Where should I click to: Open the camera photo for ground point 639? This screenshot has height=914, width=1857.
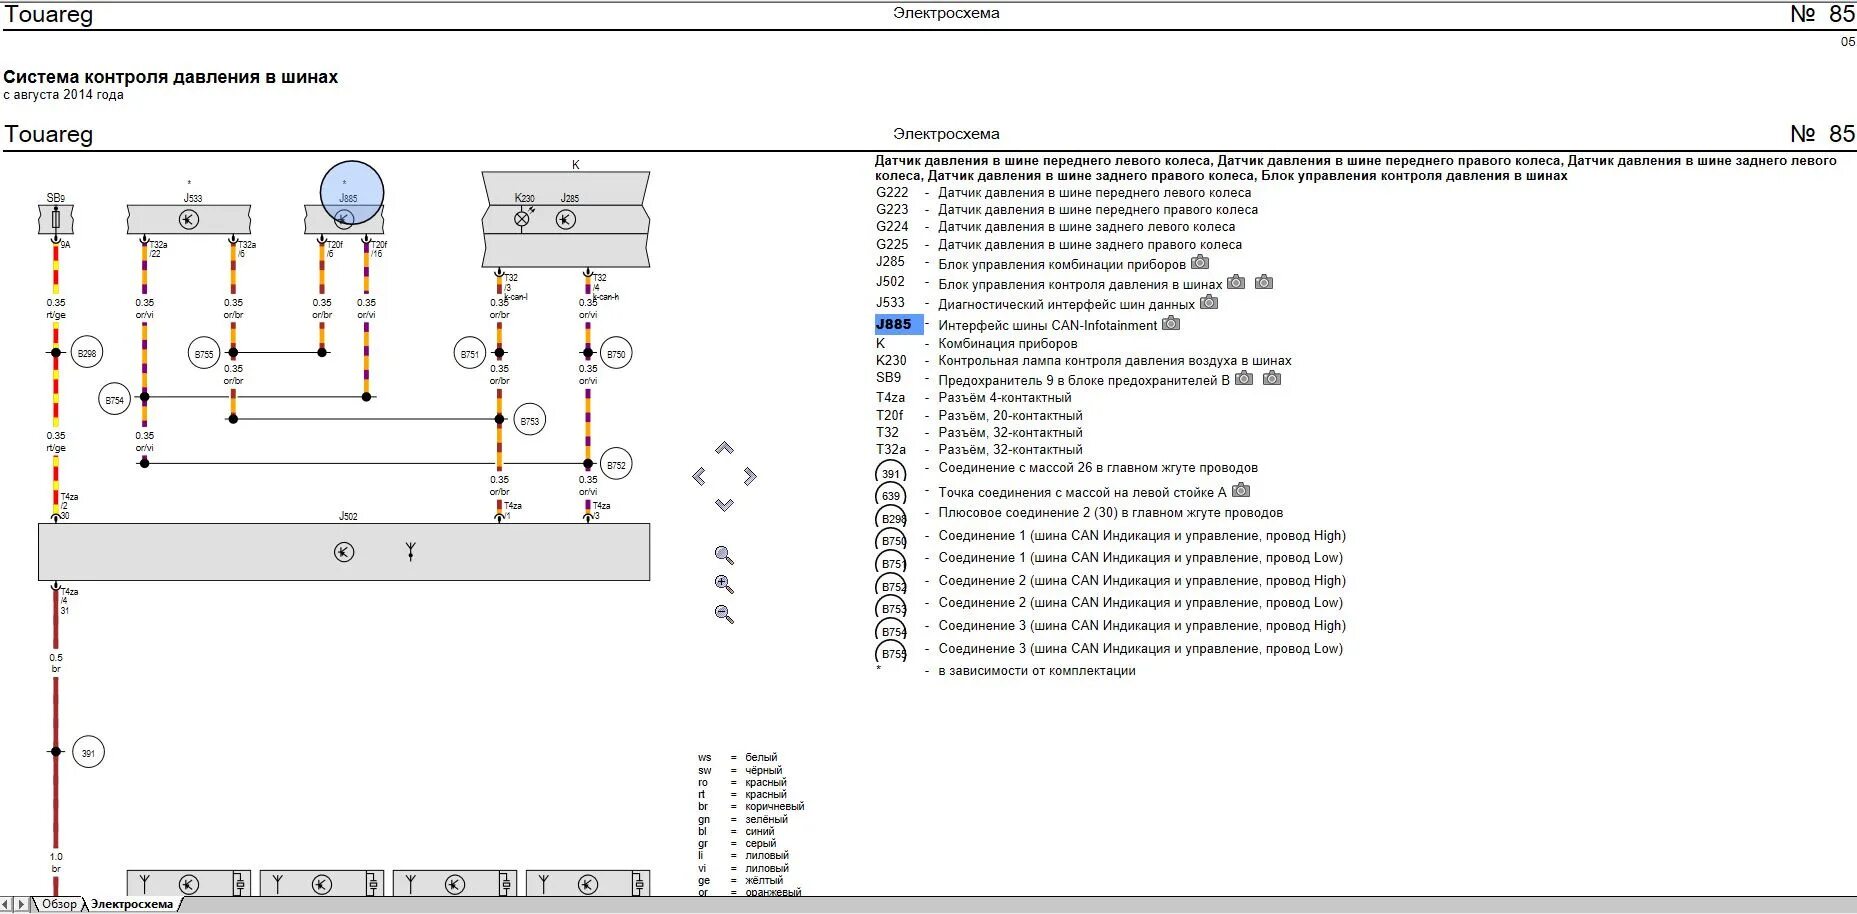pos(1241,490)
